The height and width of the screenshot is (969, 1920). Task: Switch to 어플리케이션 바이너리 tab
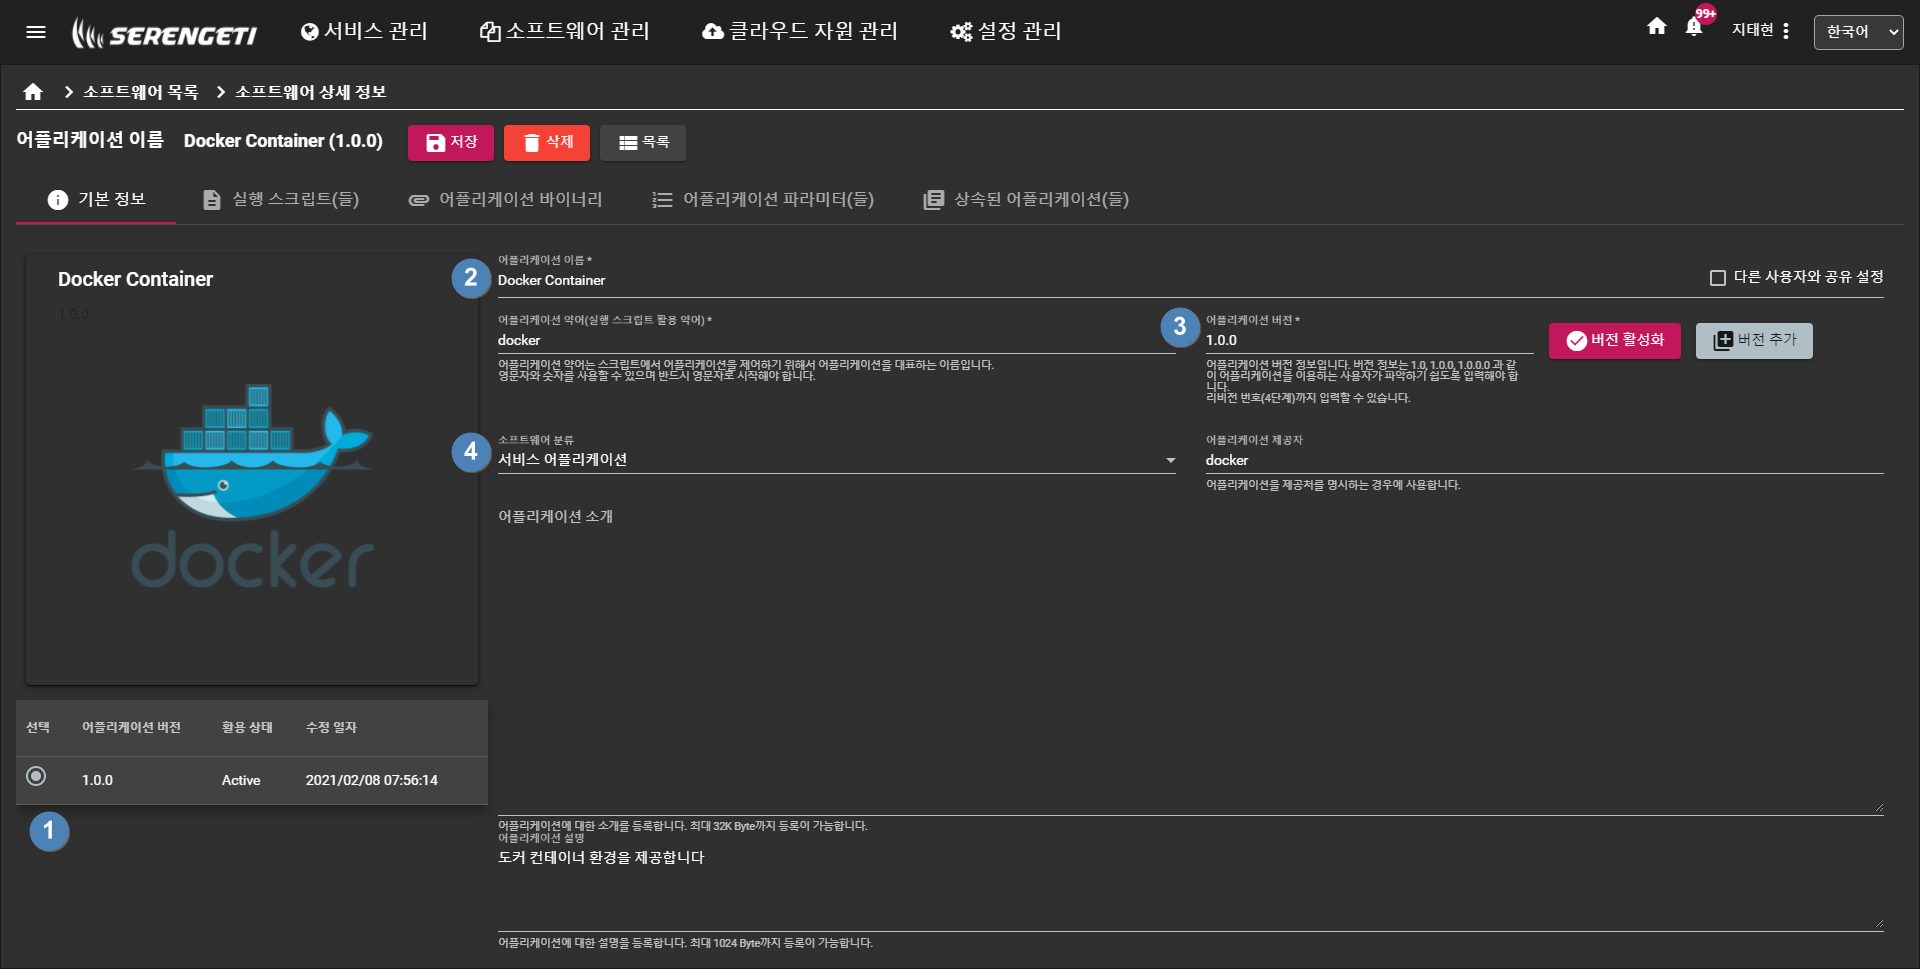point(506,199)
